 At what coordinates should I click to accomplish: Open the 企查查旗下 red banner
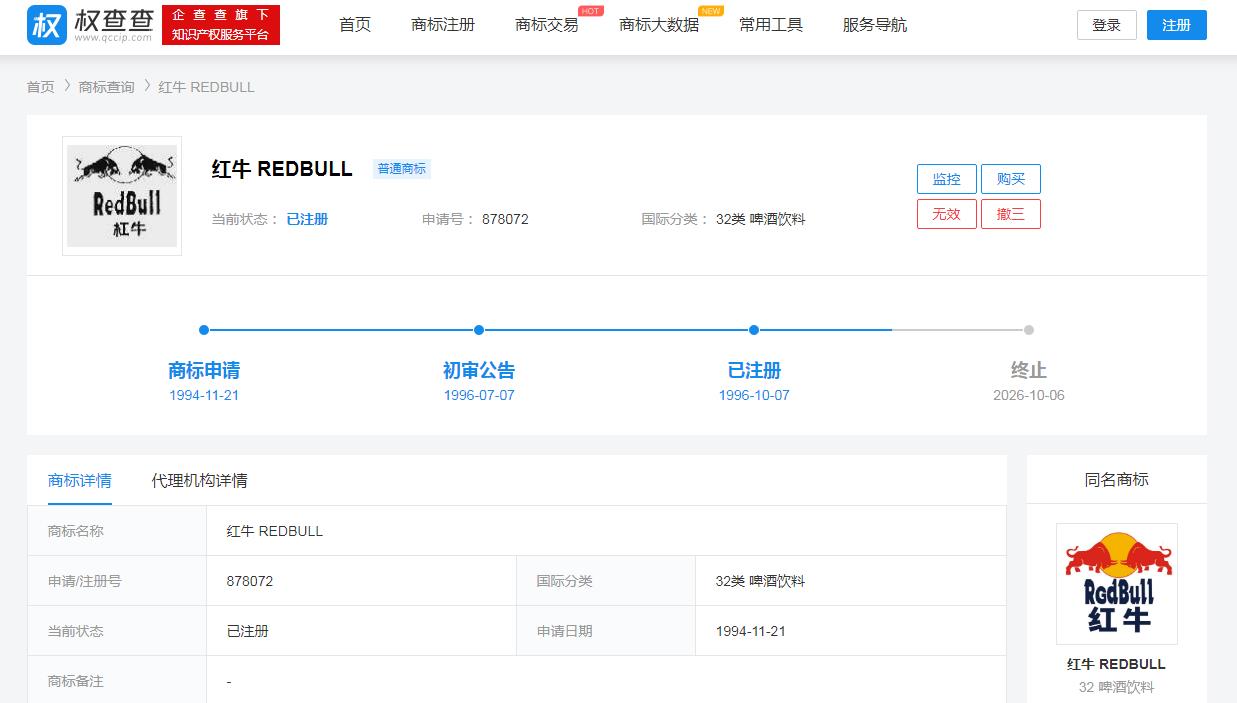tap(220, 25)
